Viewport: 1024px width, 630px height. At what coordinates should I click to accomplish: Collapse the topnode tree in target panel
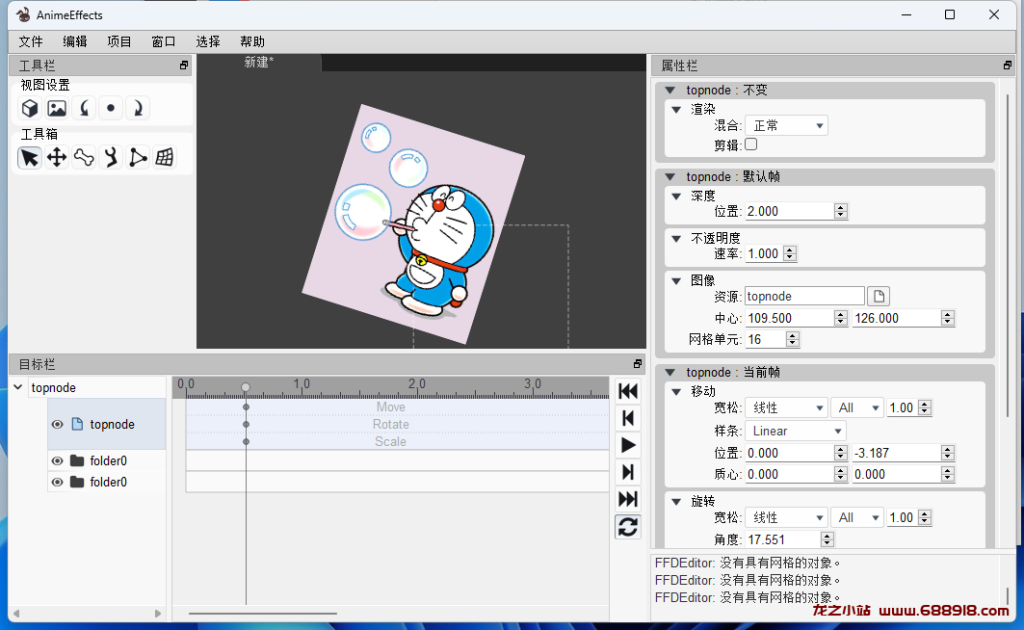tap(18, 387)
